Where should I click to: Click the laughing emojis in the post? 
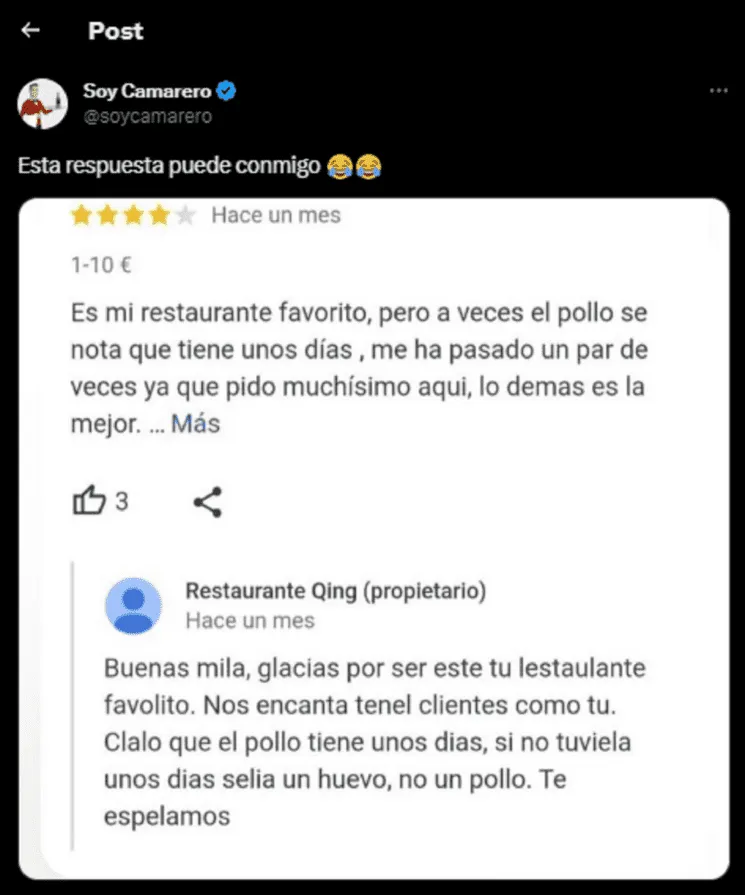click(355, 165)
